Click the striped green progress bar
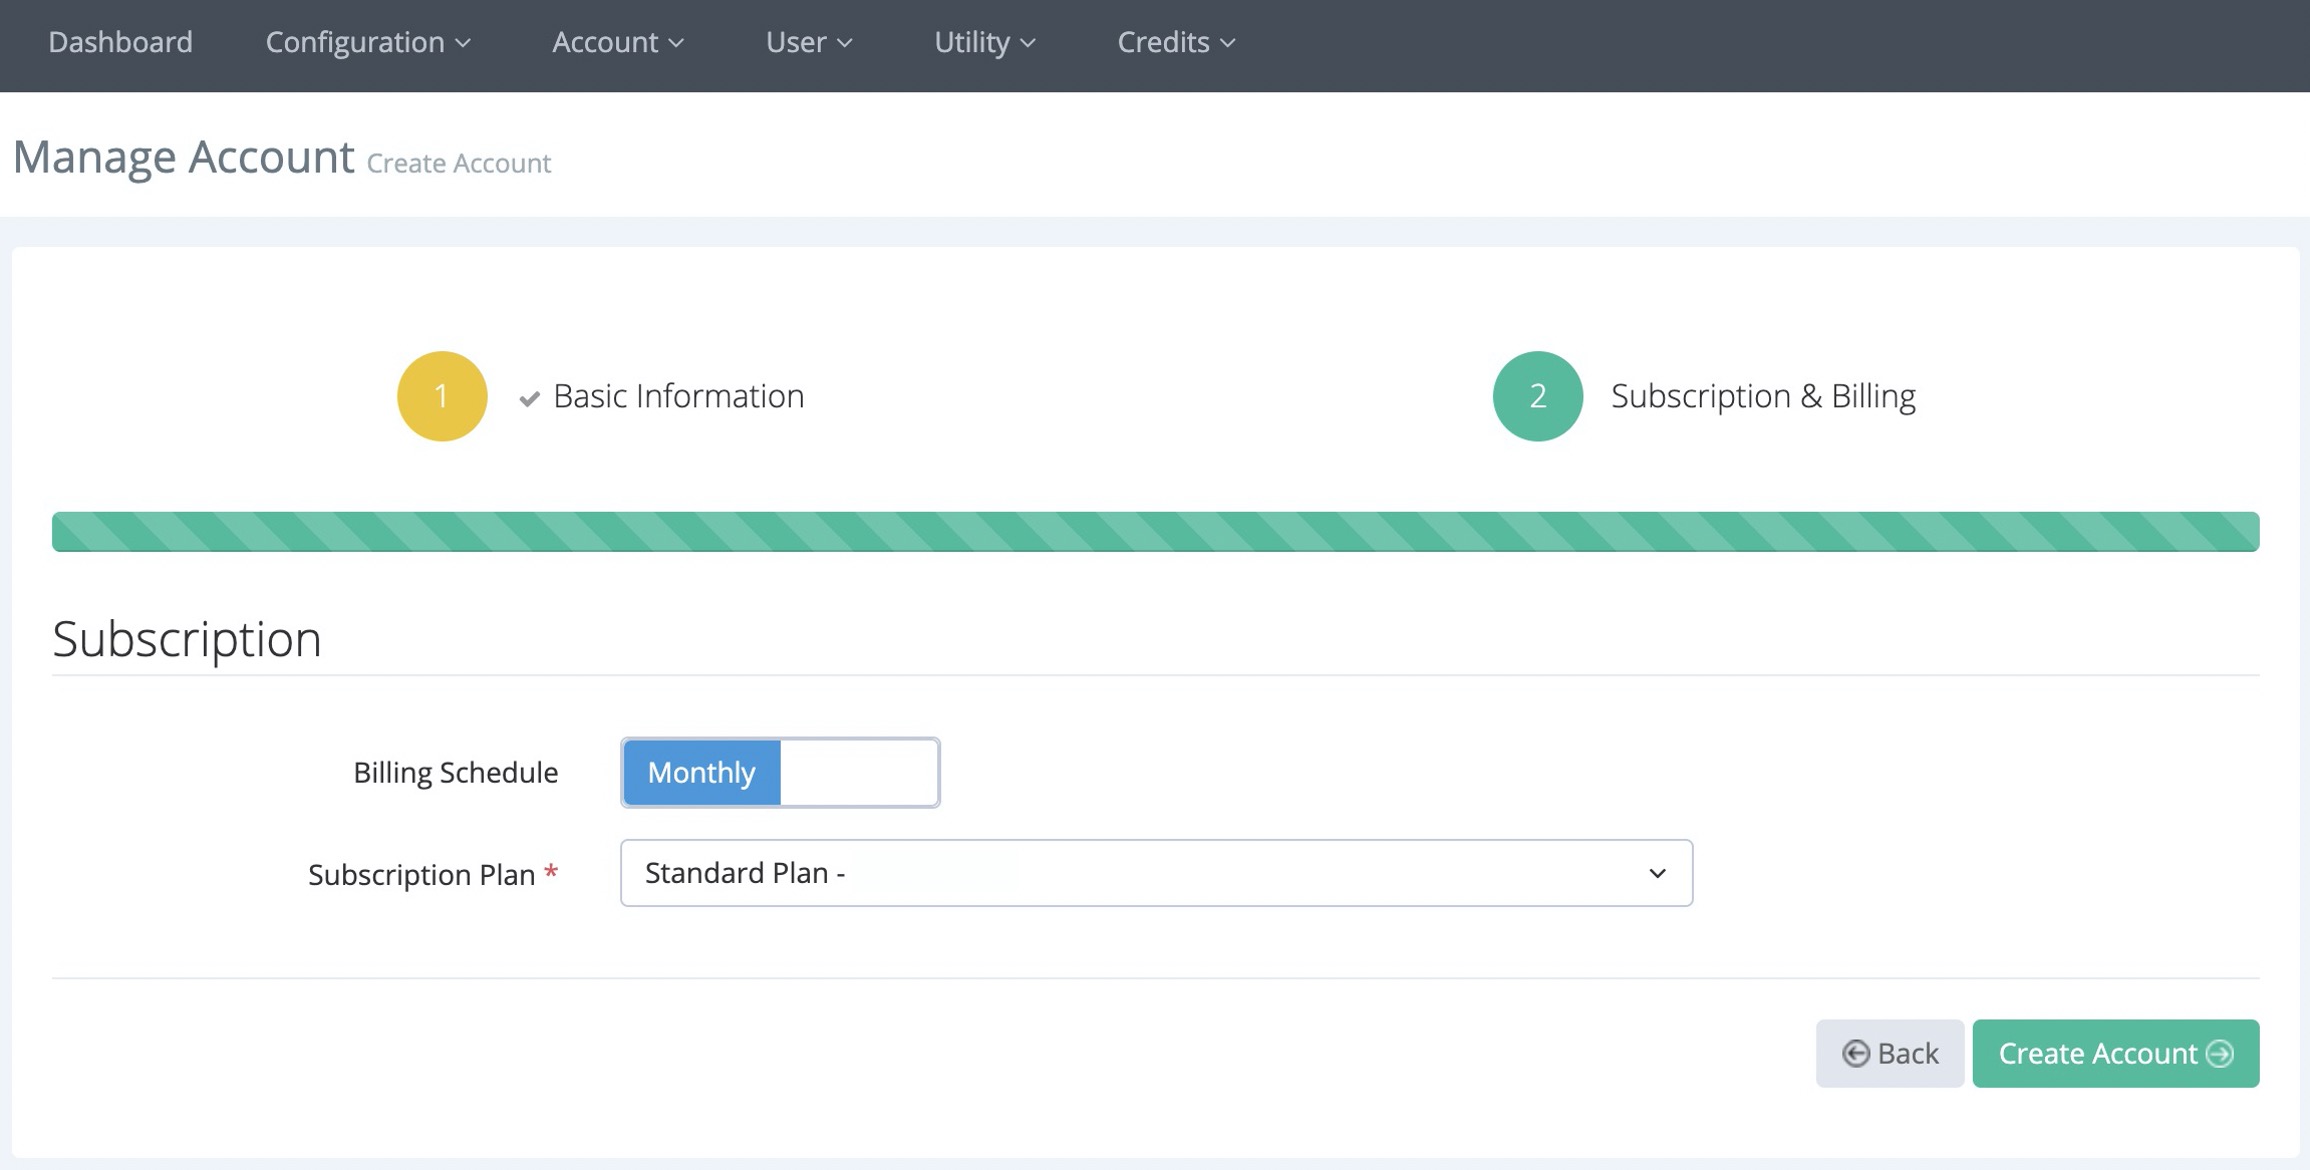This screenshot has height=1170, width=2310. point(1155,531)
